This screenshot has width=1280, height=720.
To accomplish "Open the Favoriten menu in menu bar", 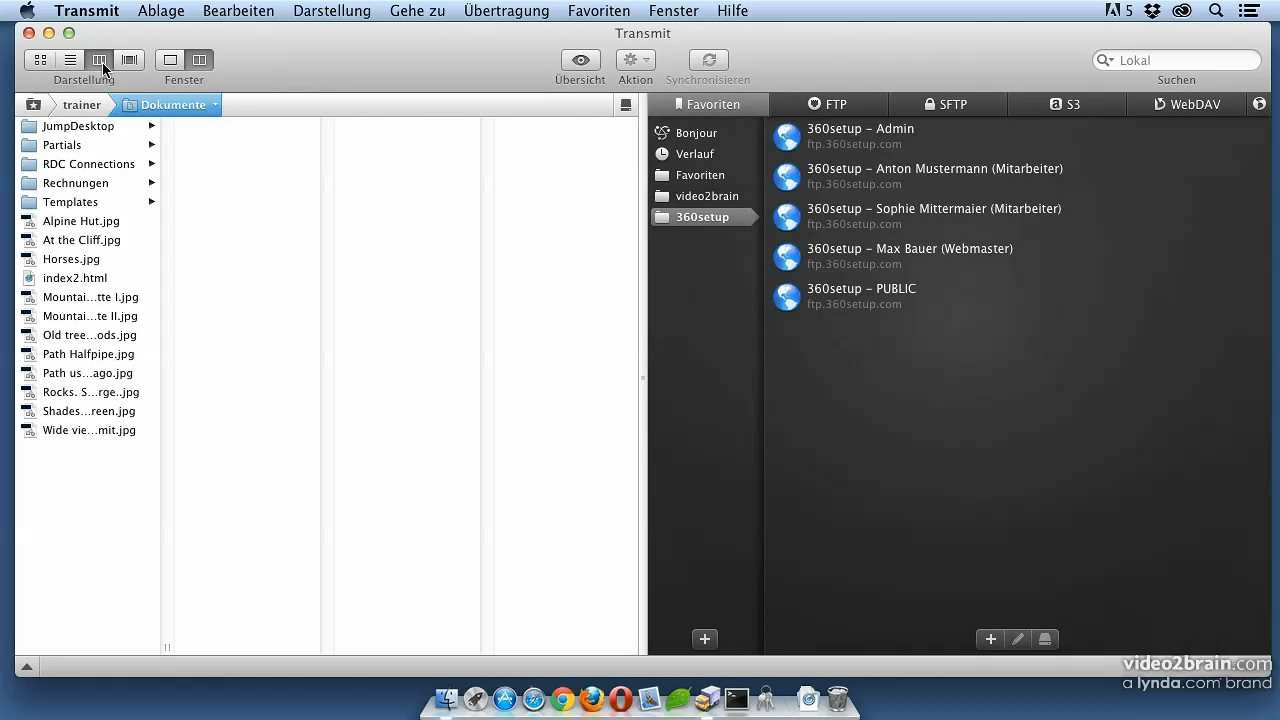I will coord(599,11).
